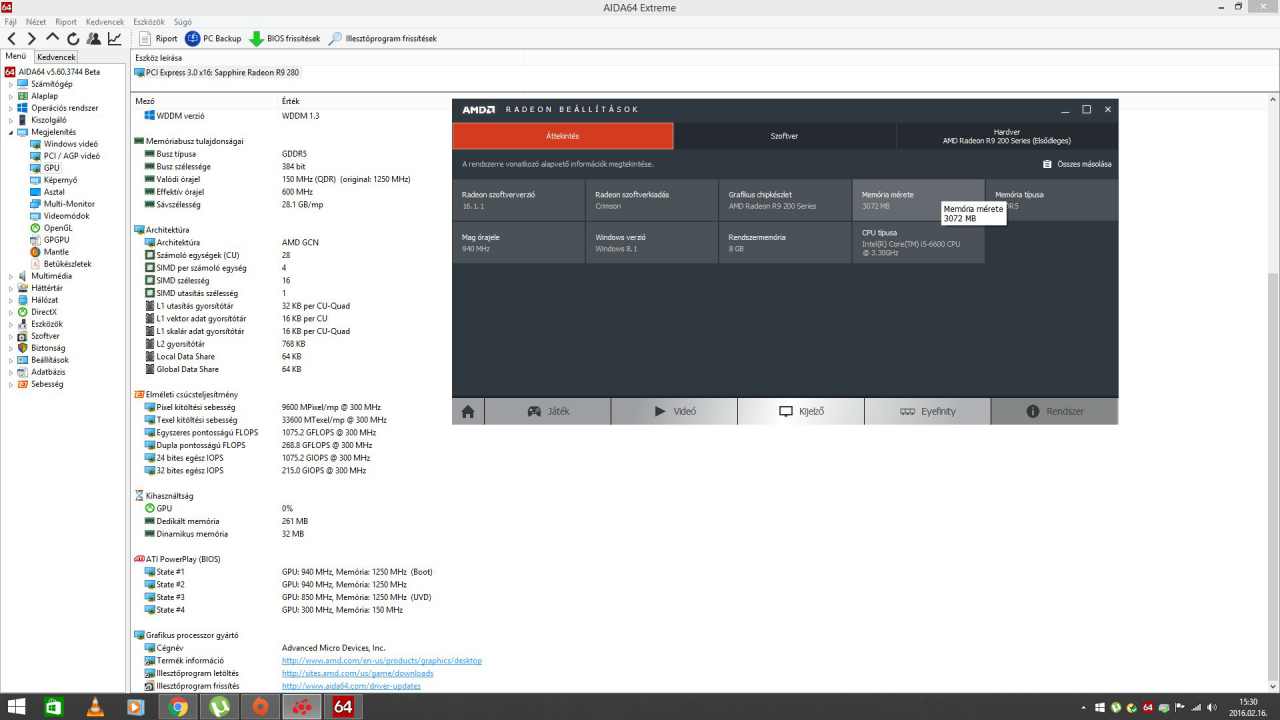Select the Memória mérete tile in Radeon settings
Viewport: 1280px width, 720px height.
click(x=918, y=200)
